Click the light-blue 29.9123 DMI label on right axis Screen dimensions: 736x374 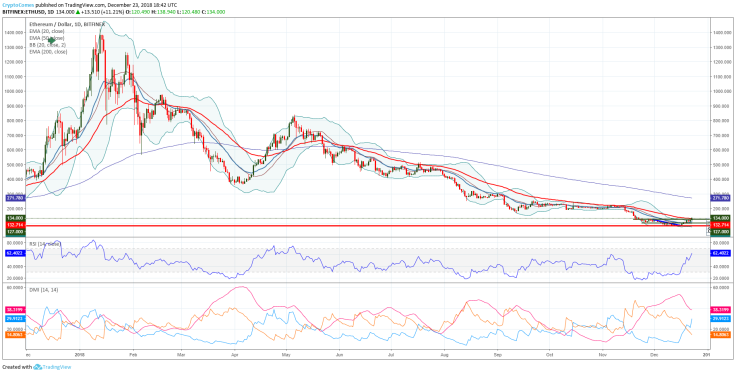(x=720, y=319)
